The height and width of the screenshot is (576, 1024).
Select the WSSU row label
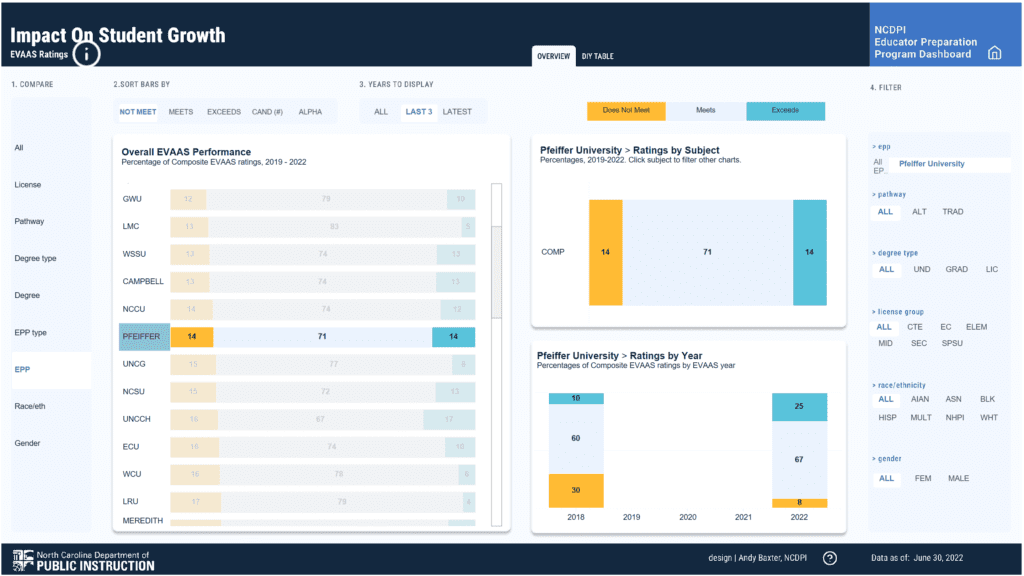pyautogui.click(x=135, y=254)
